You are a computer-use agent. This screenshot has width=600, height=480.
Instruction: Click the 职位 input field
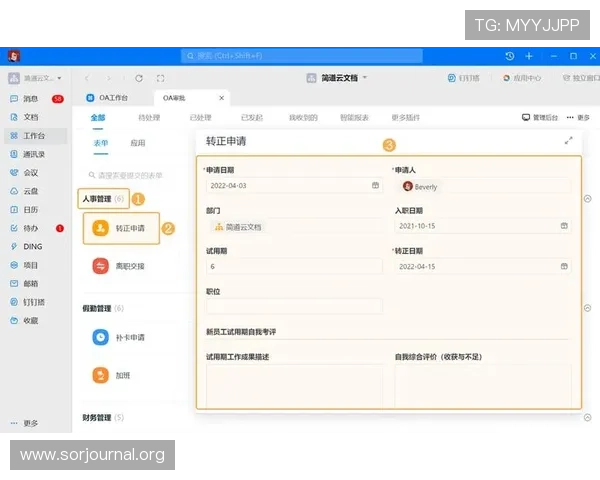294,307
